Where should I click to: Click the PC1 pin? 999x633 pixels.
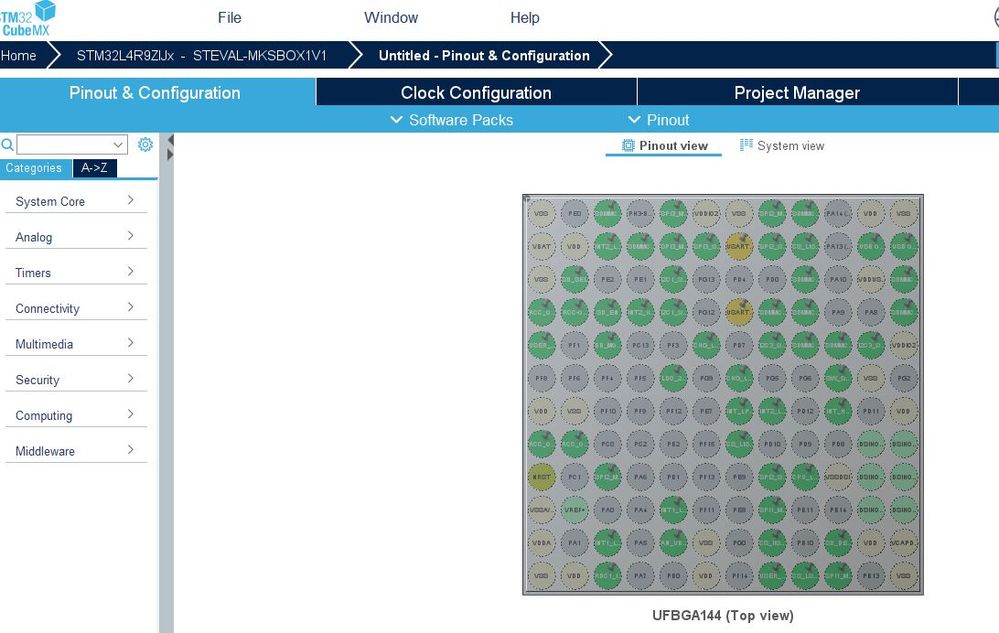[574, 477]
